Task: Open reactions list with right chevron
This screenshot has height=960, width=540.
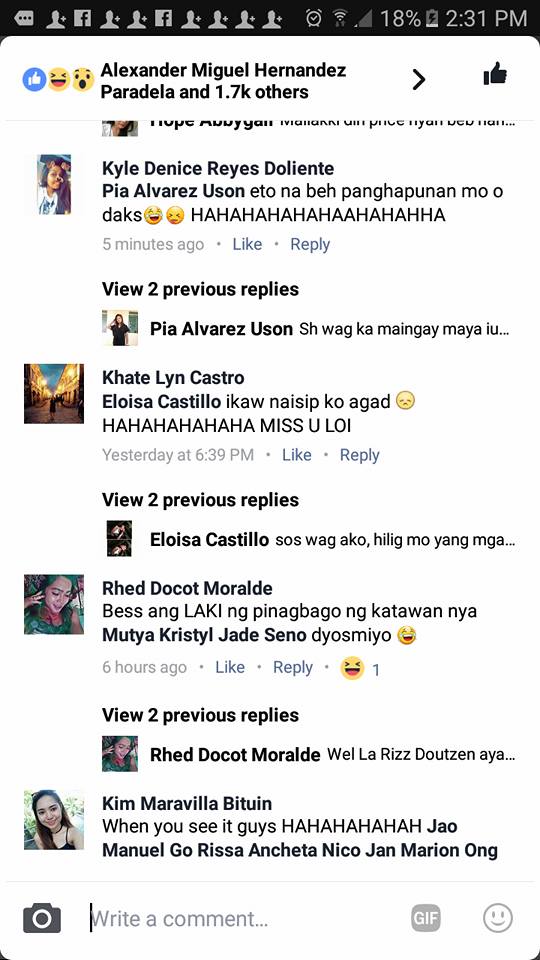Action: click(419, 79)
